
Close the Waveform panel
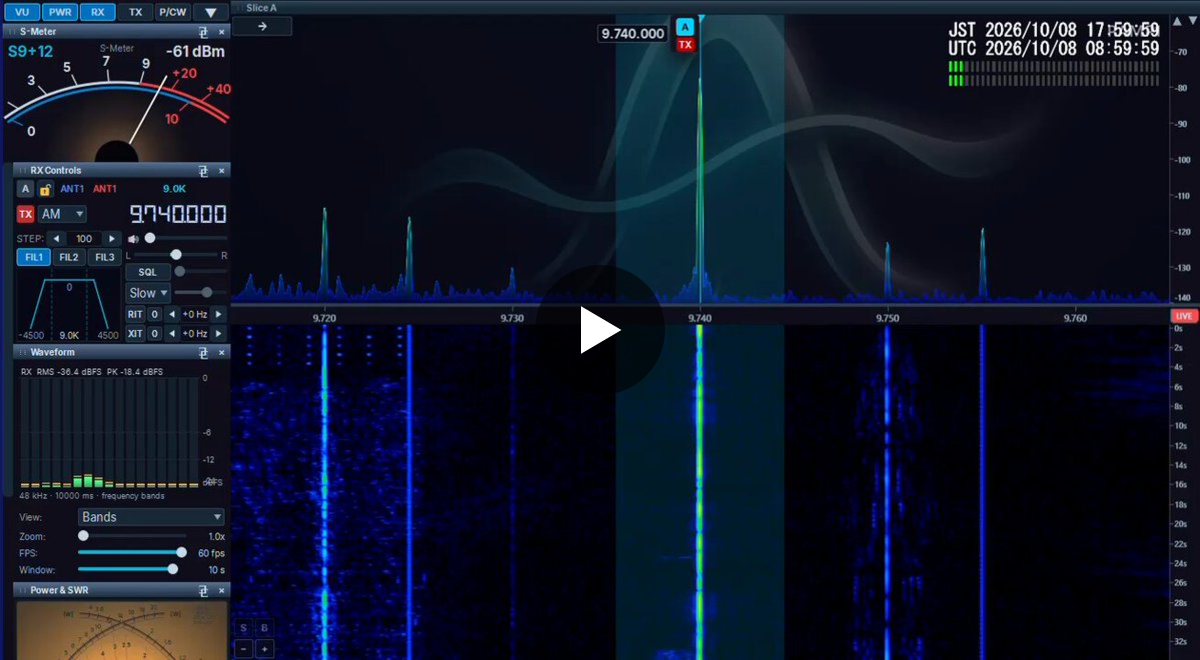tap(222, 352)
